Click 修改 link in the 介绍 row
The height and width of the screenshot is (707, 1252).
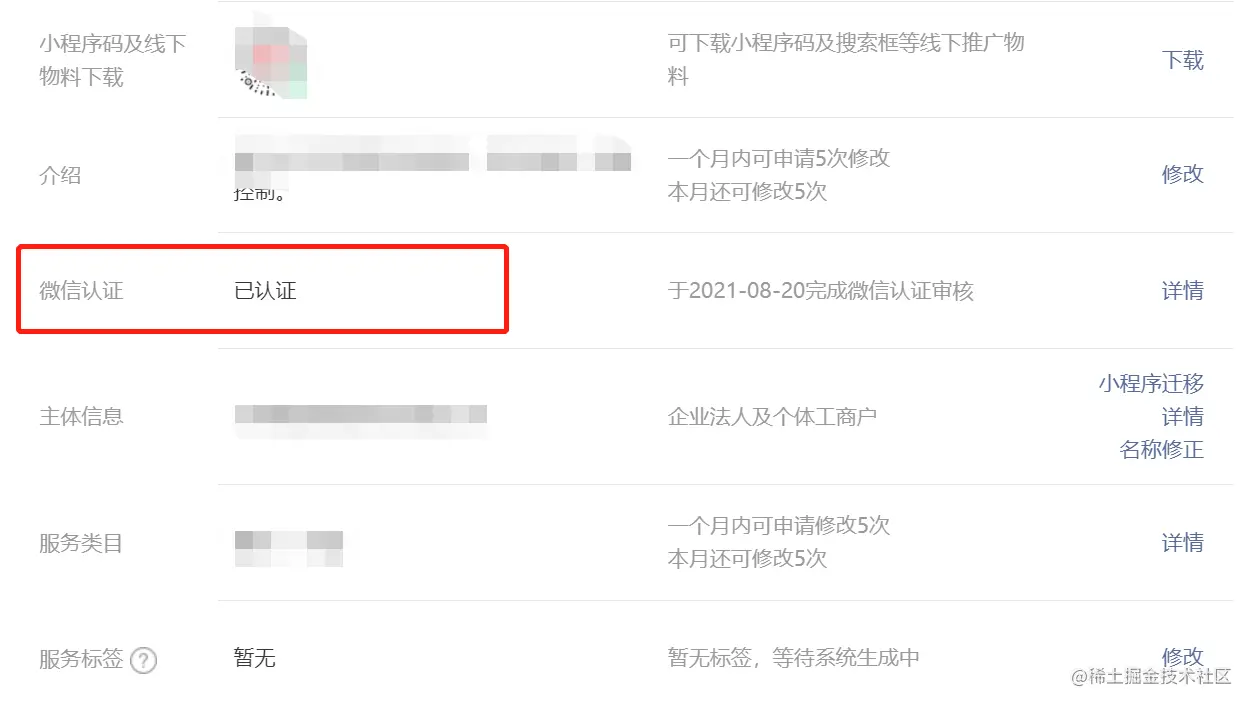(1182, 174)
